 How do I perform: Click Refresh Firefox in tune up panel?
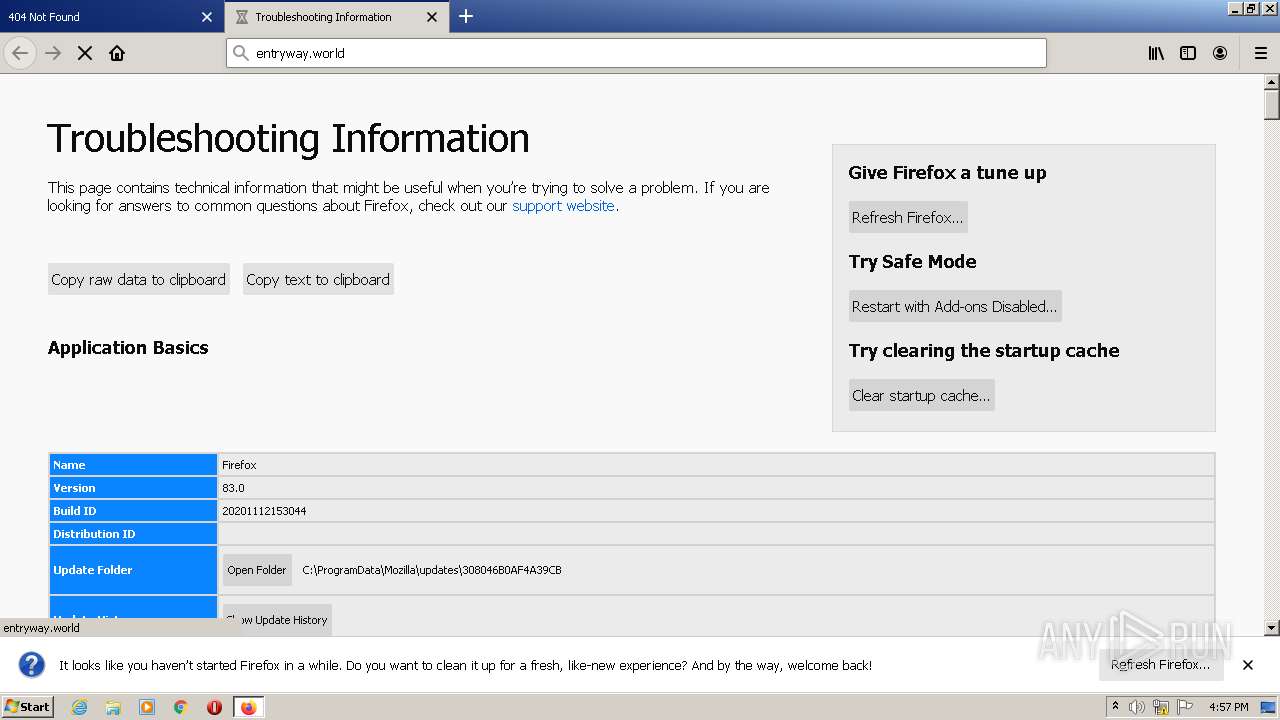[x=908, y=217]
